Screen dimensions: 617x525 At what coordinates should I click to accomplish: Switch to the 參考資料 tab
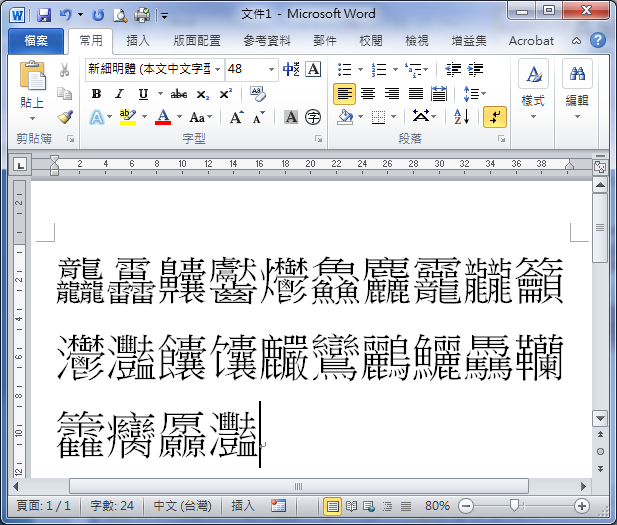pos(267,41)
